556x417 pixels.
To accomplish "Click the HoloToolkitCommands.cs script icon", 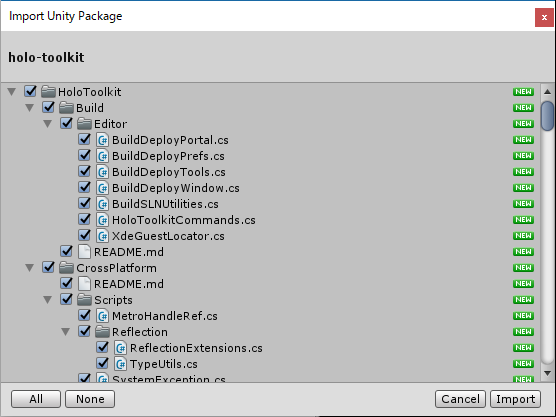I will click(x=102, y=220).
